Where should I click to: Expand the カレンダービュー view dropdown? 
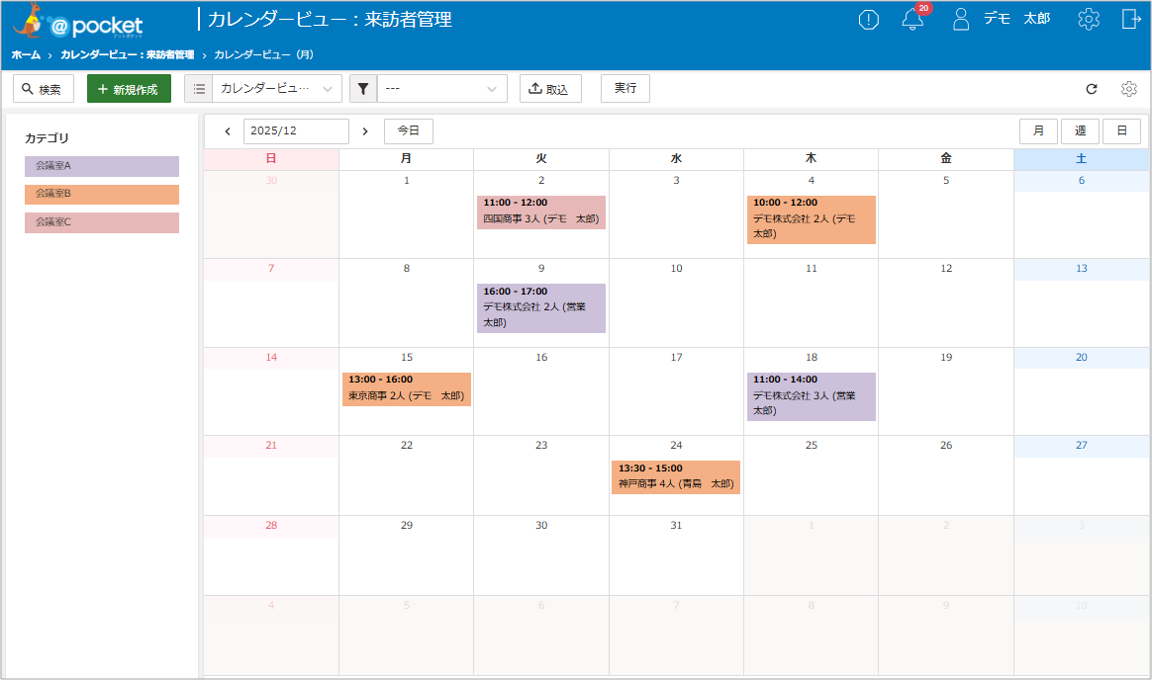click(277, 89)
